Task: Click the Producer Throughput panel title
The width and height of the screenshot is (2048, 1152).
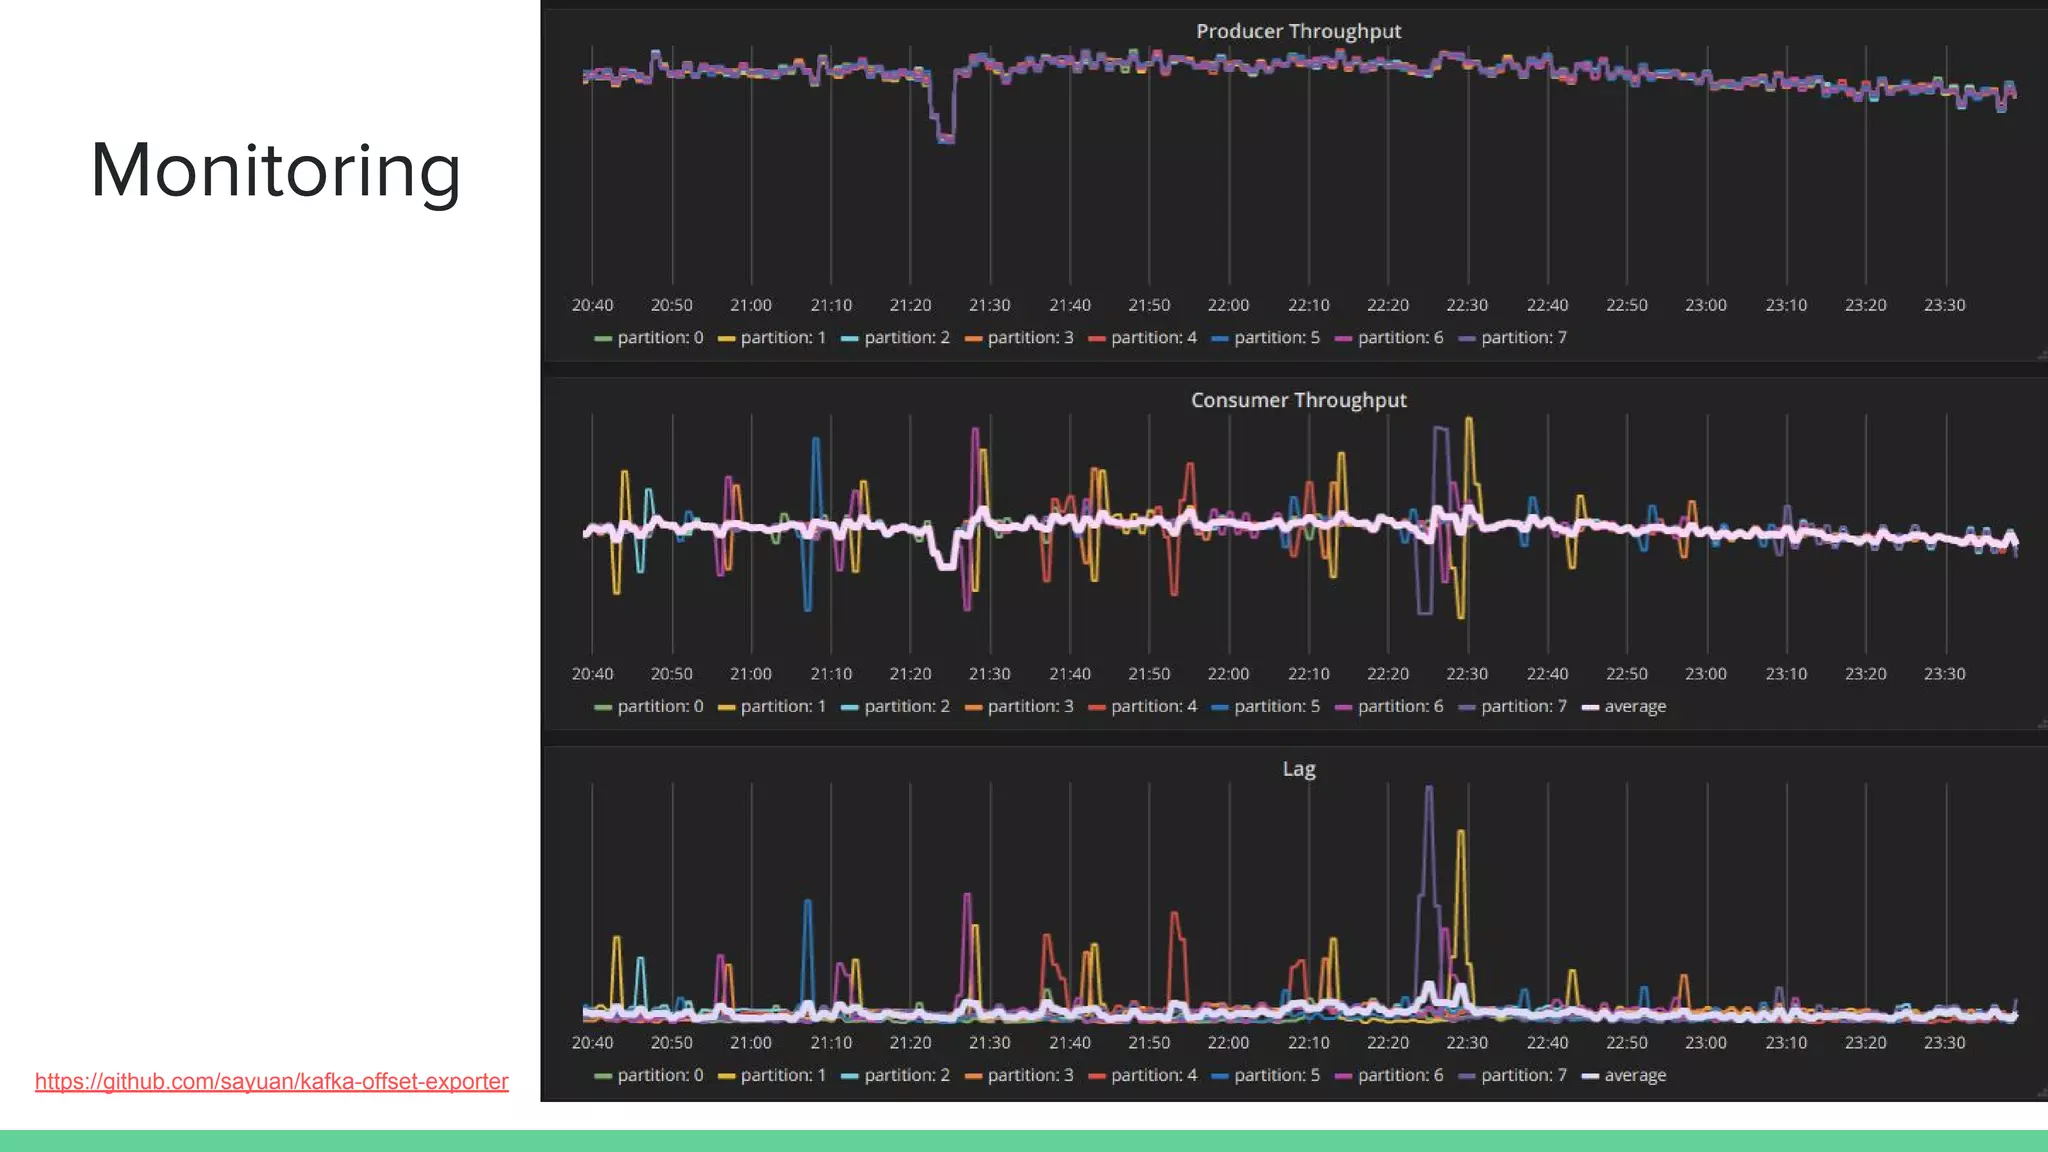Action: coord(1298,31)
